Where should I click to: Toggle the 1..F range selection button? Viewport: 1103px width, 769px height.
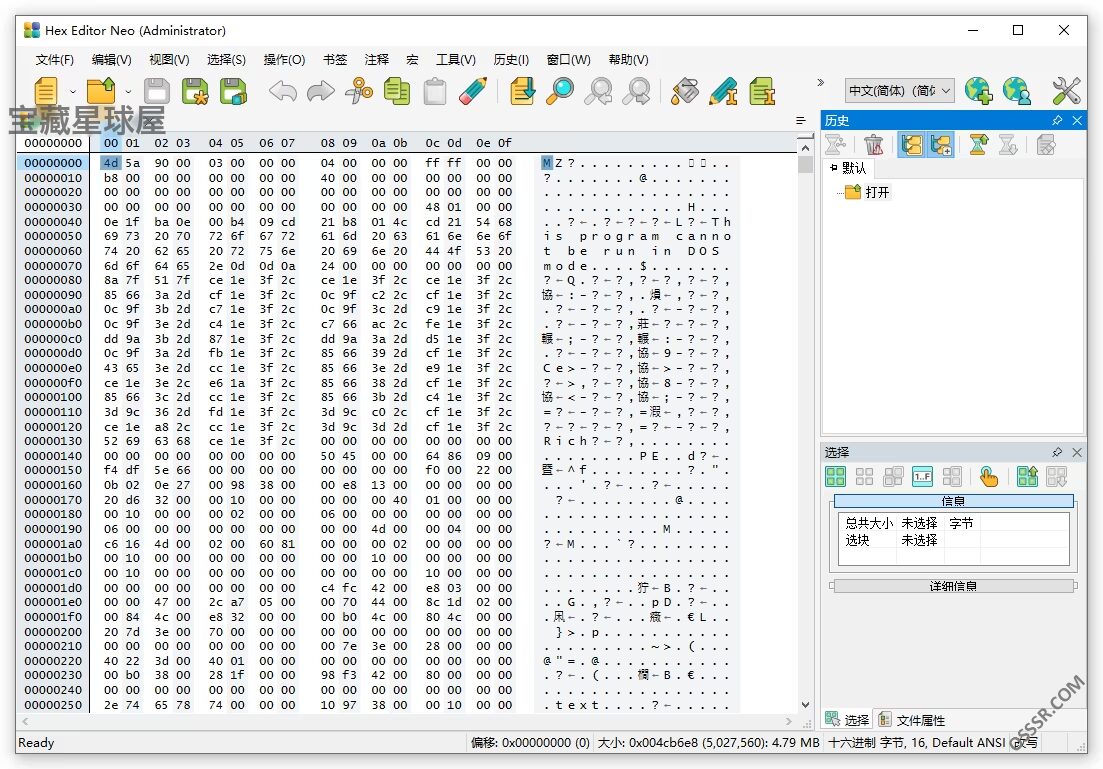tap(922, 477)
